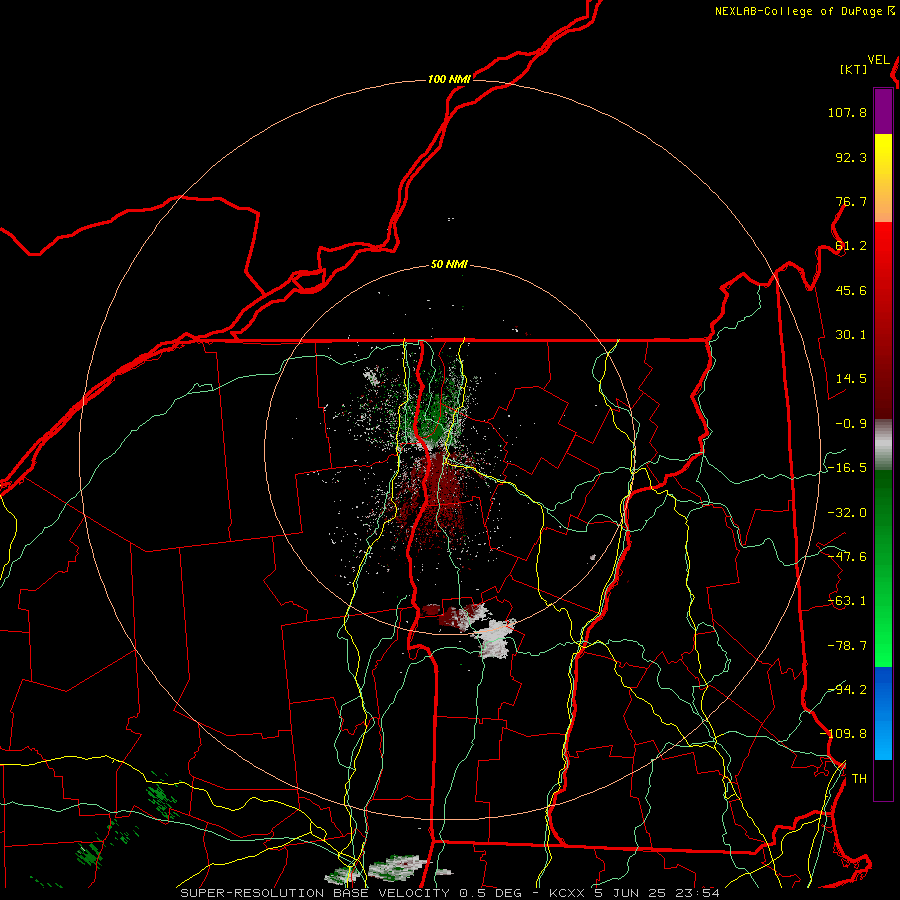Select the 61.2 scale value
Image resolution: width=900 pixels, height=900 pixels.
coord(851,246)
